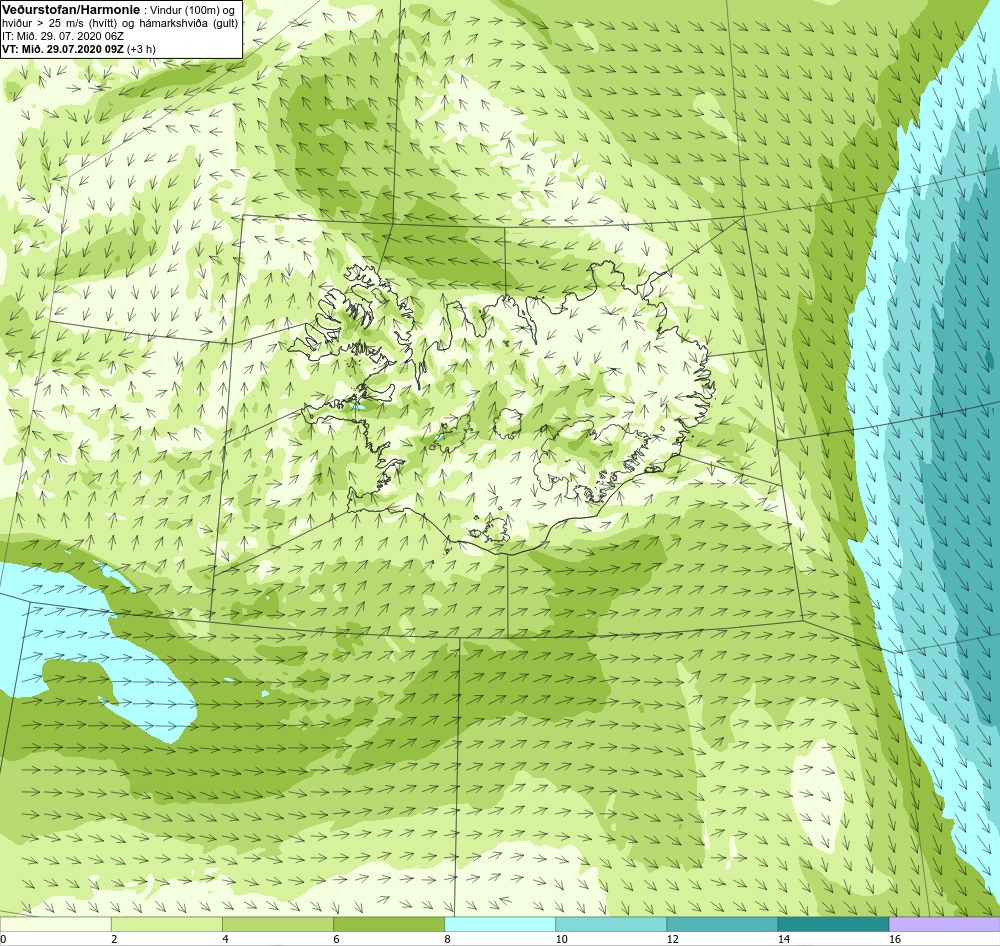
Task: Click the 0–2 m/s pale legend swatch
Action: coord(56,924)
